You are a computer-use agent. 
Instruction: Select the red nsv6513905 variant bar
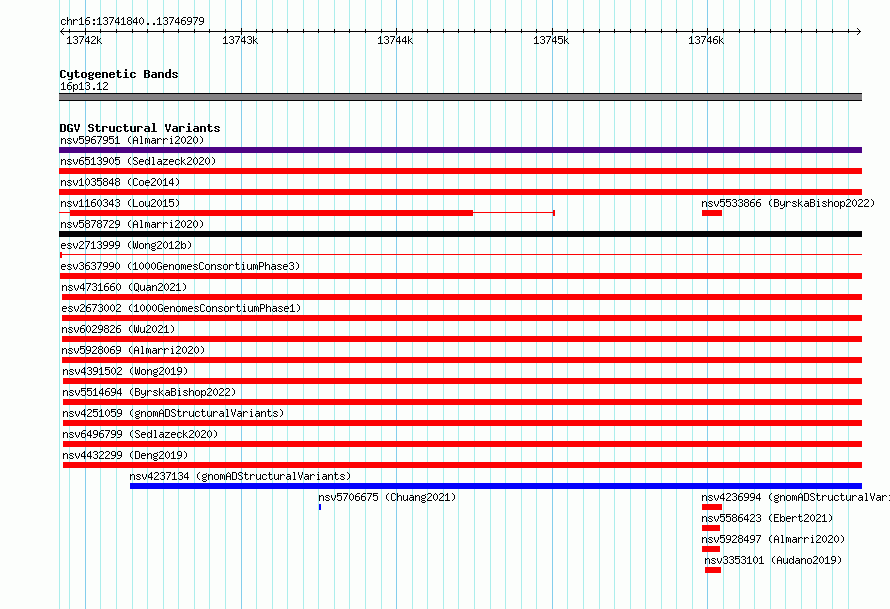click(460, 171)
